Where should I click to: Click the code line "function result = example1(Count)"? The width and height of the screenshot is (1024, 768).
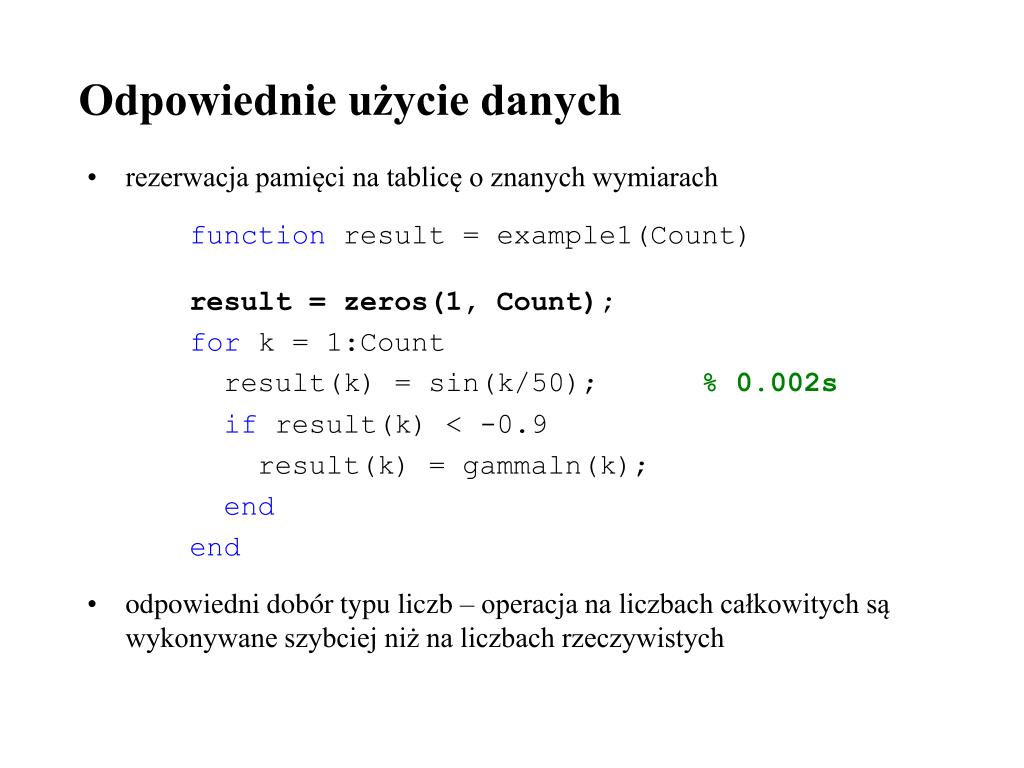tap(468, 236)
